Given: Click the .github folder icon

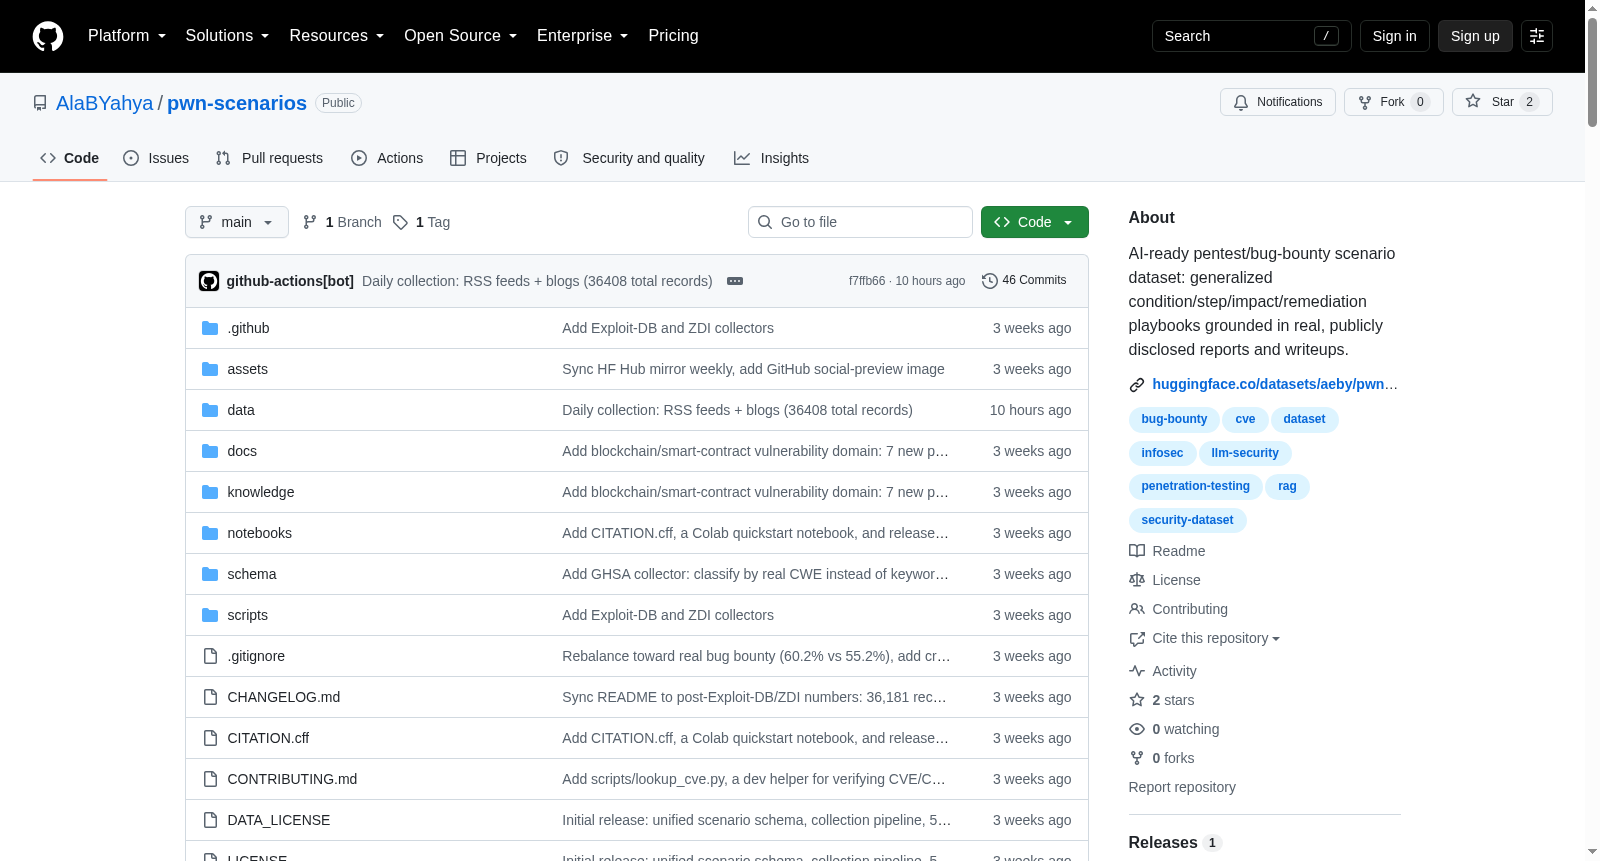Looking at the screenshot, I should pyautogui.click(x=210, y=328).
